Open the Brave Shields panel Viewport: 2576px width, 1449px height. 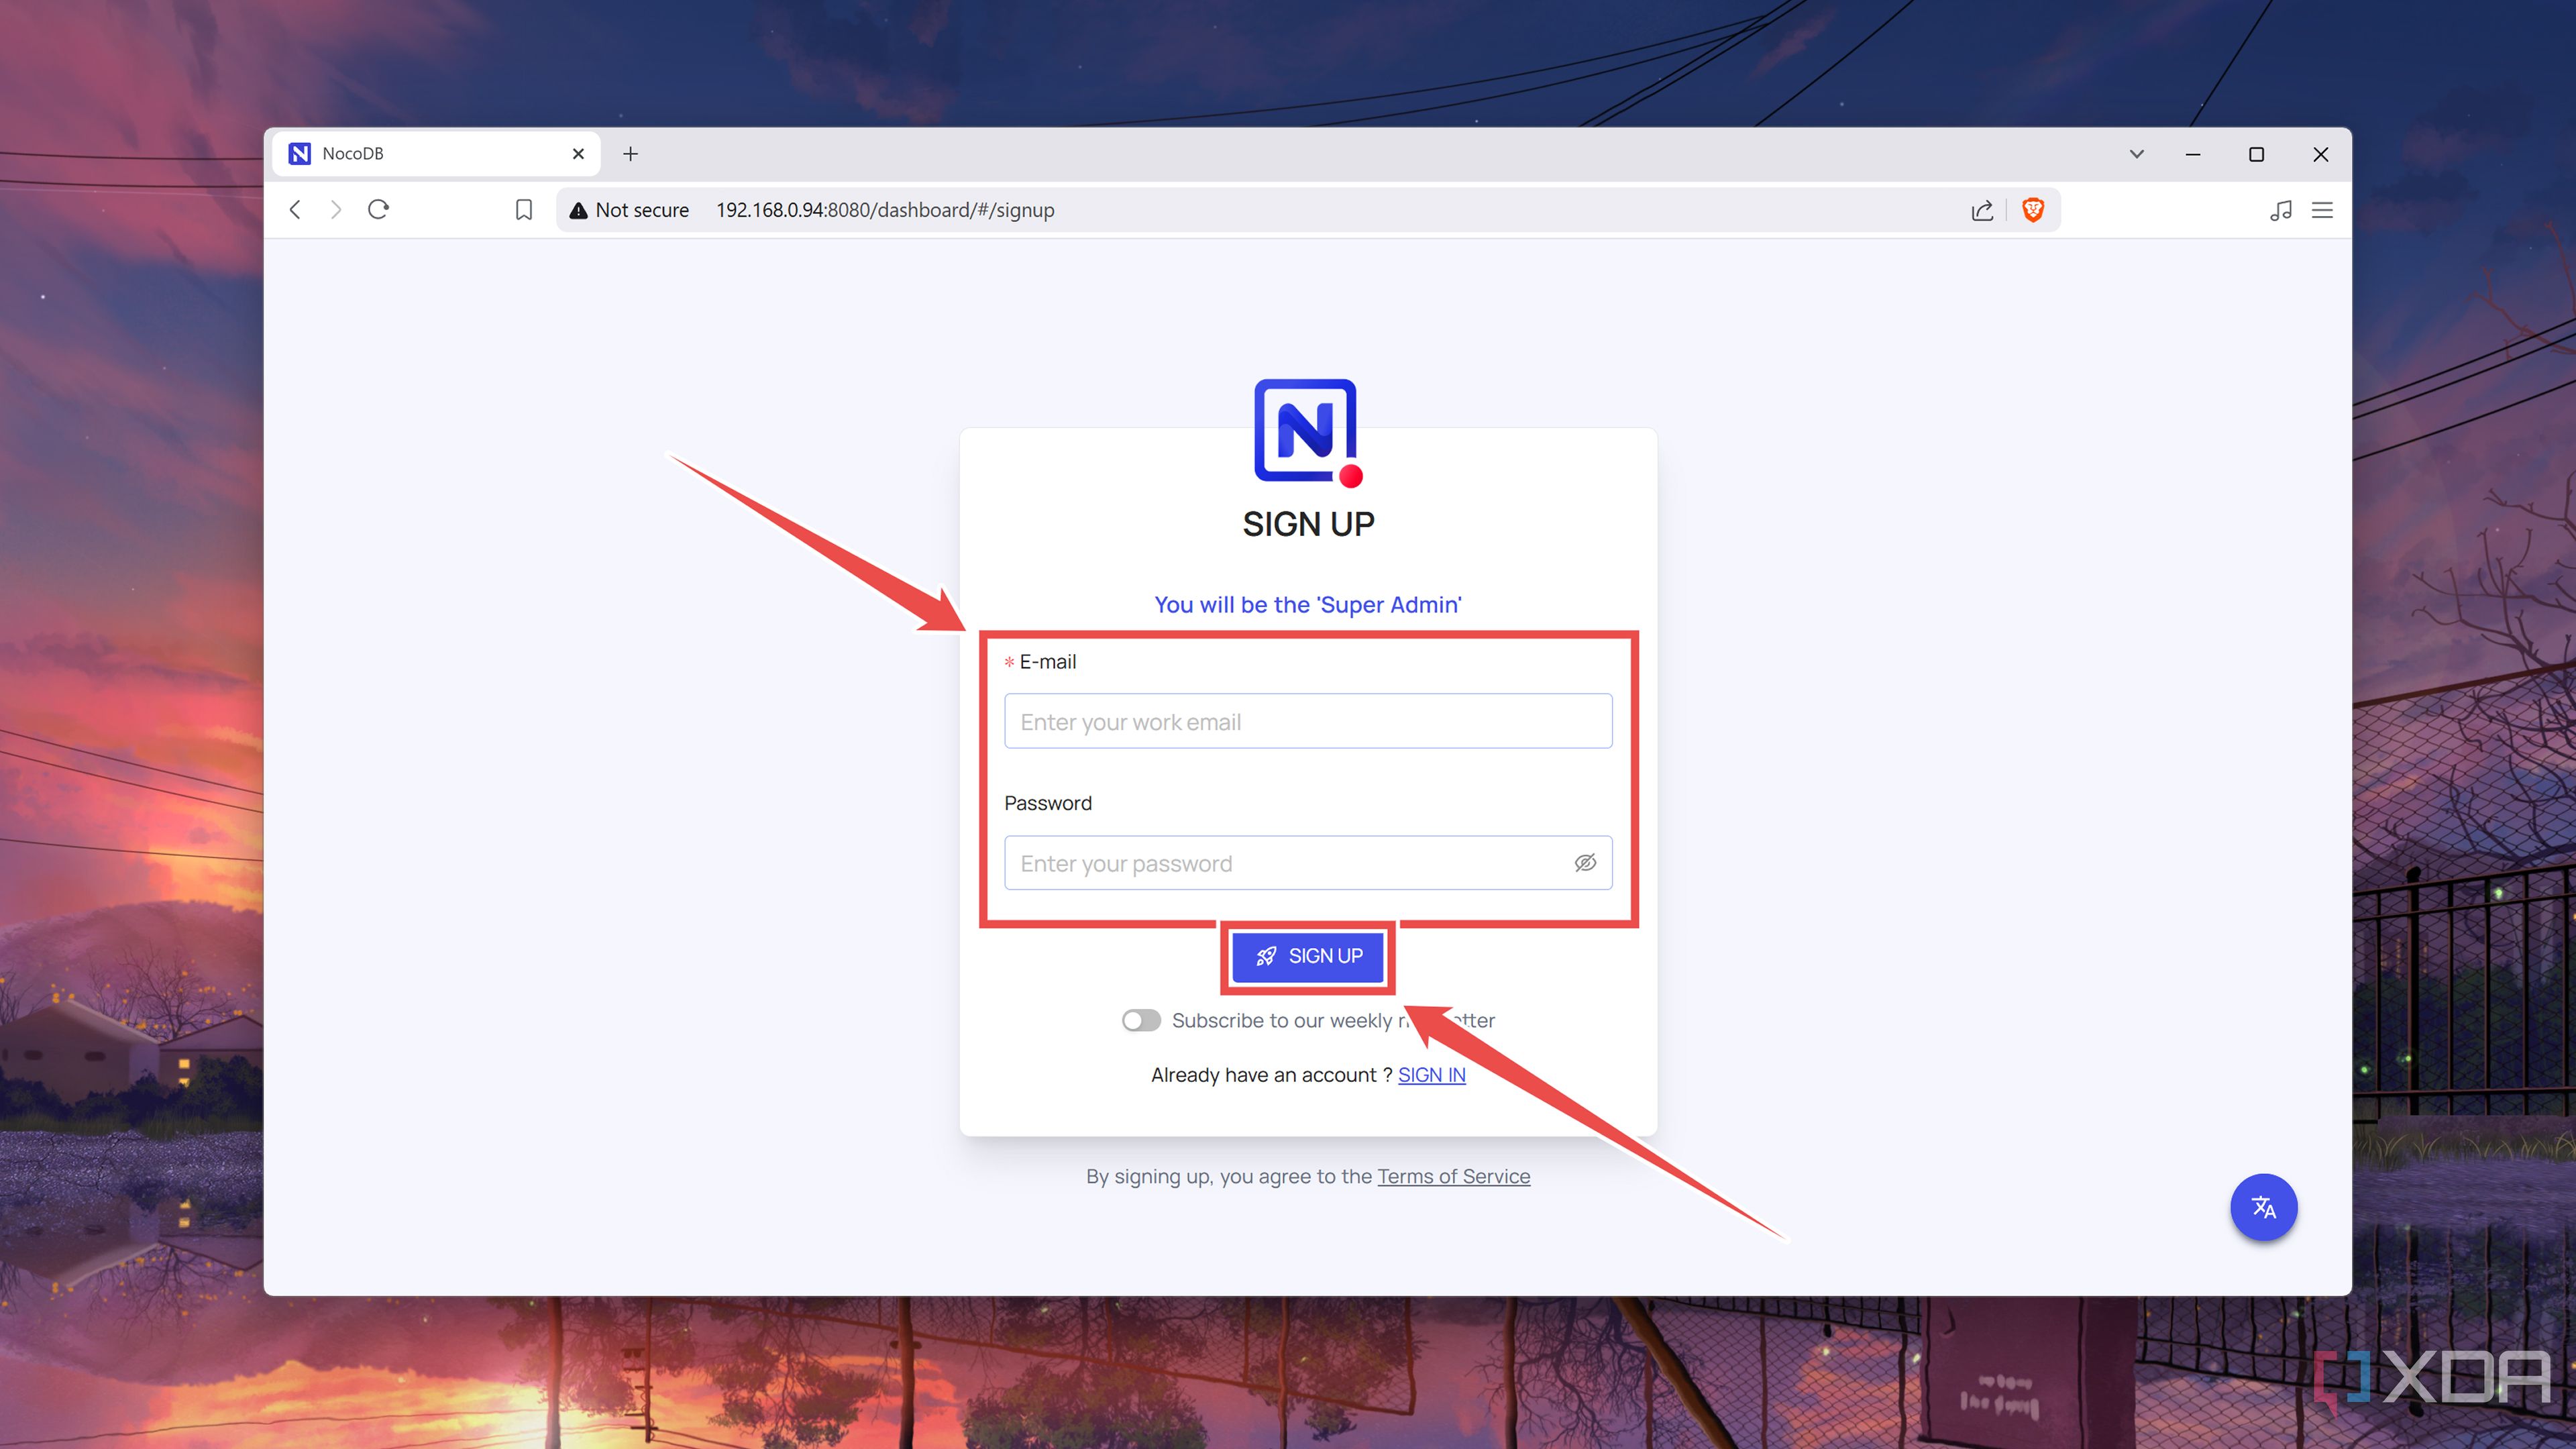(2034, 210)
